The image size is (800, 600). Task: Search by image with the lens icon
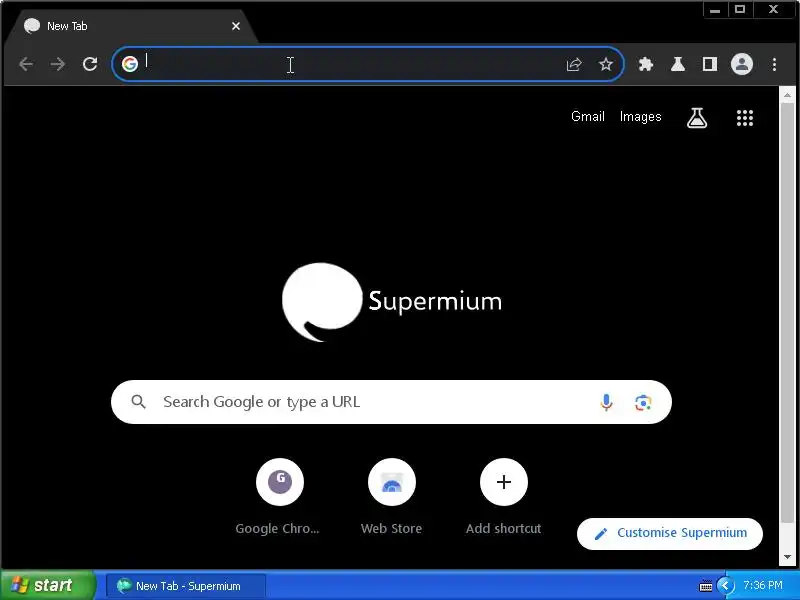tap(643, 403)
